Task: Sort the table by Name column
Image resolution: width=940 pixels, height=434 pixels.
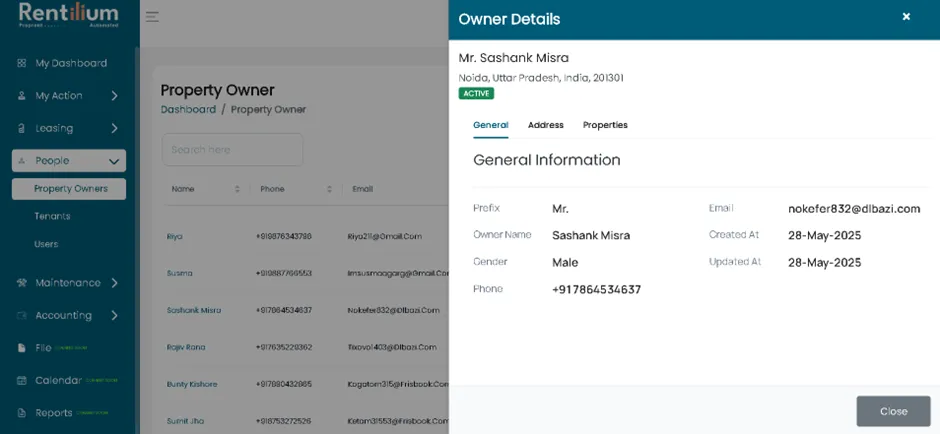Action: [237, 189]
